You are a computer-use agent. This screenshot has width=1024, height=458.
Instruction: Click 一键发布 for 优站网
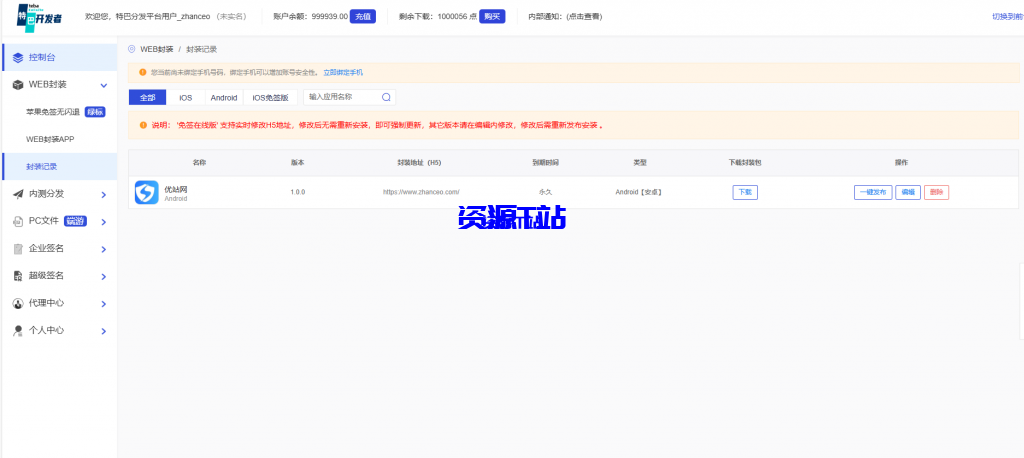[x=873, y=193]
